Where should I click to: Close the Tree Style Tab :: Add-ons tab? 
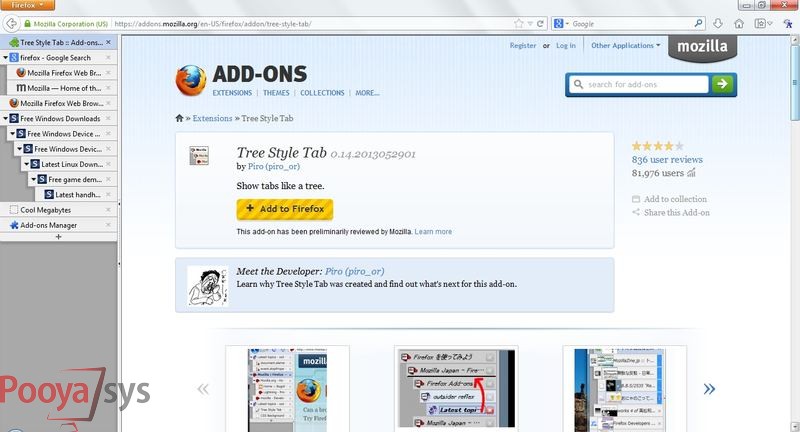[108, 42]
